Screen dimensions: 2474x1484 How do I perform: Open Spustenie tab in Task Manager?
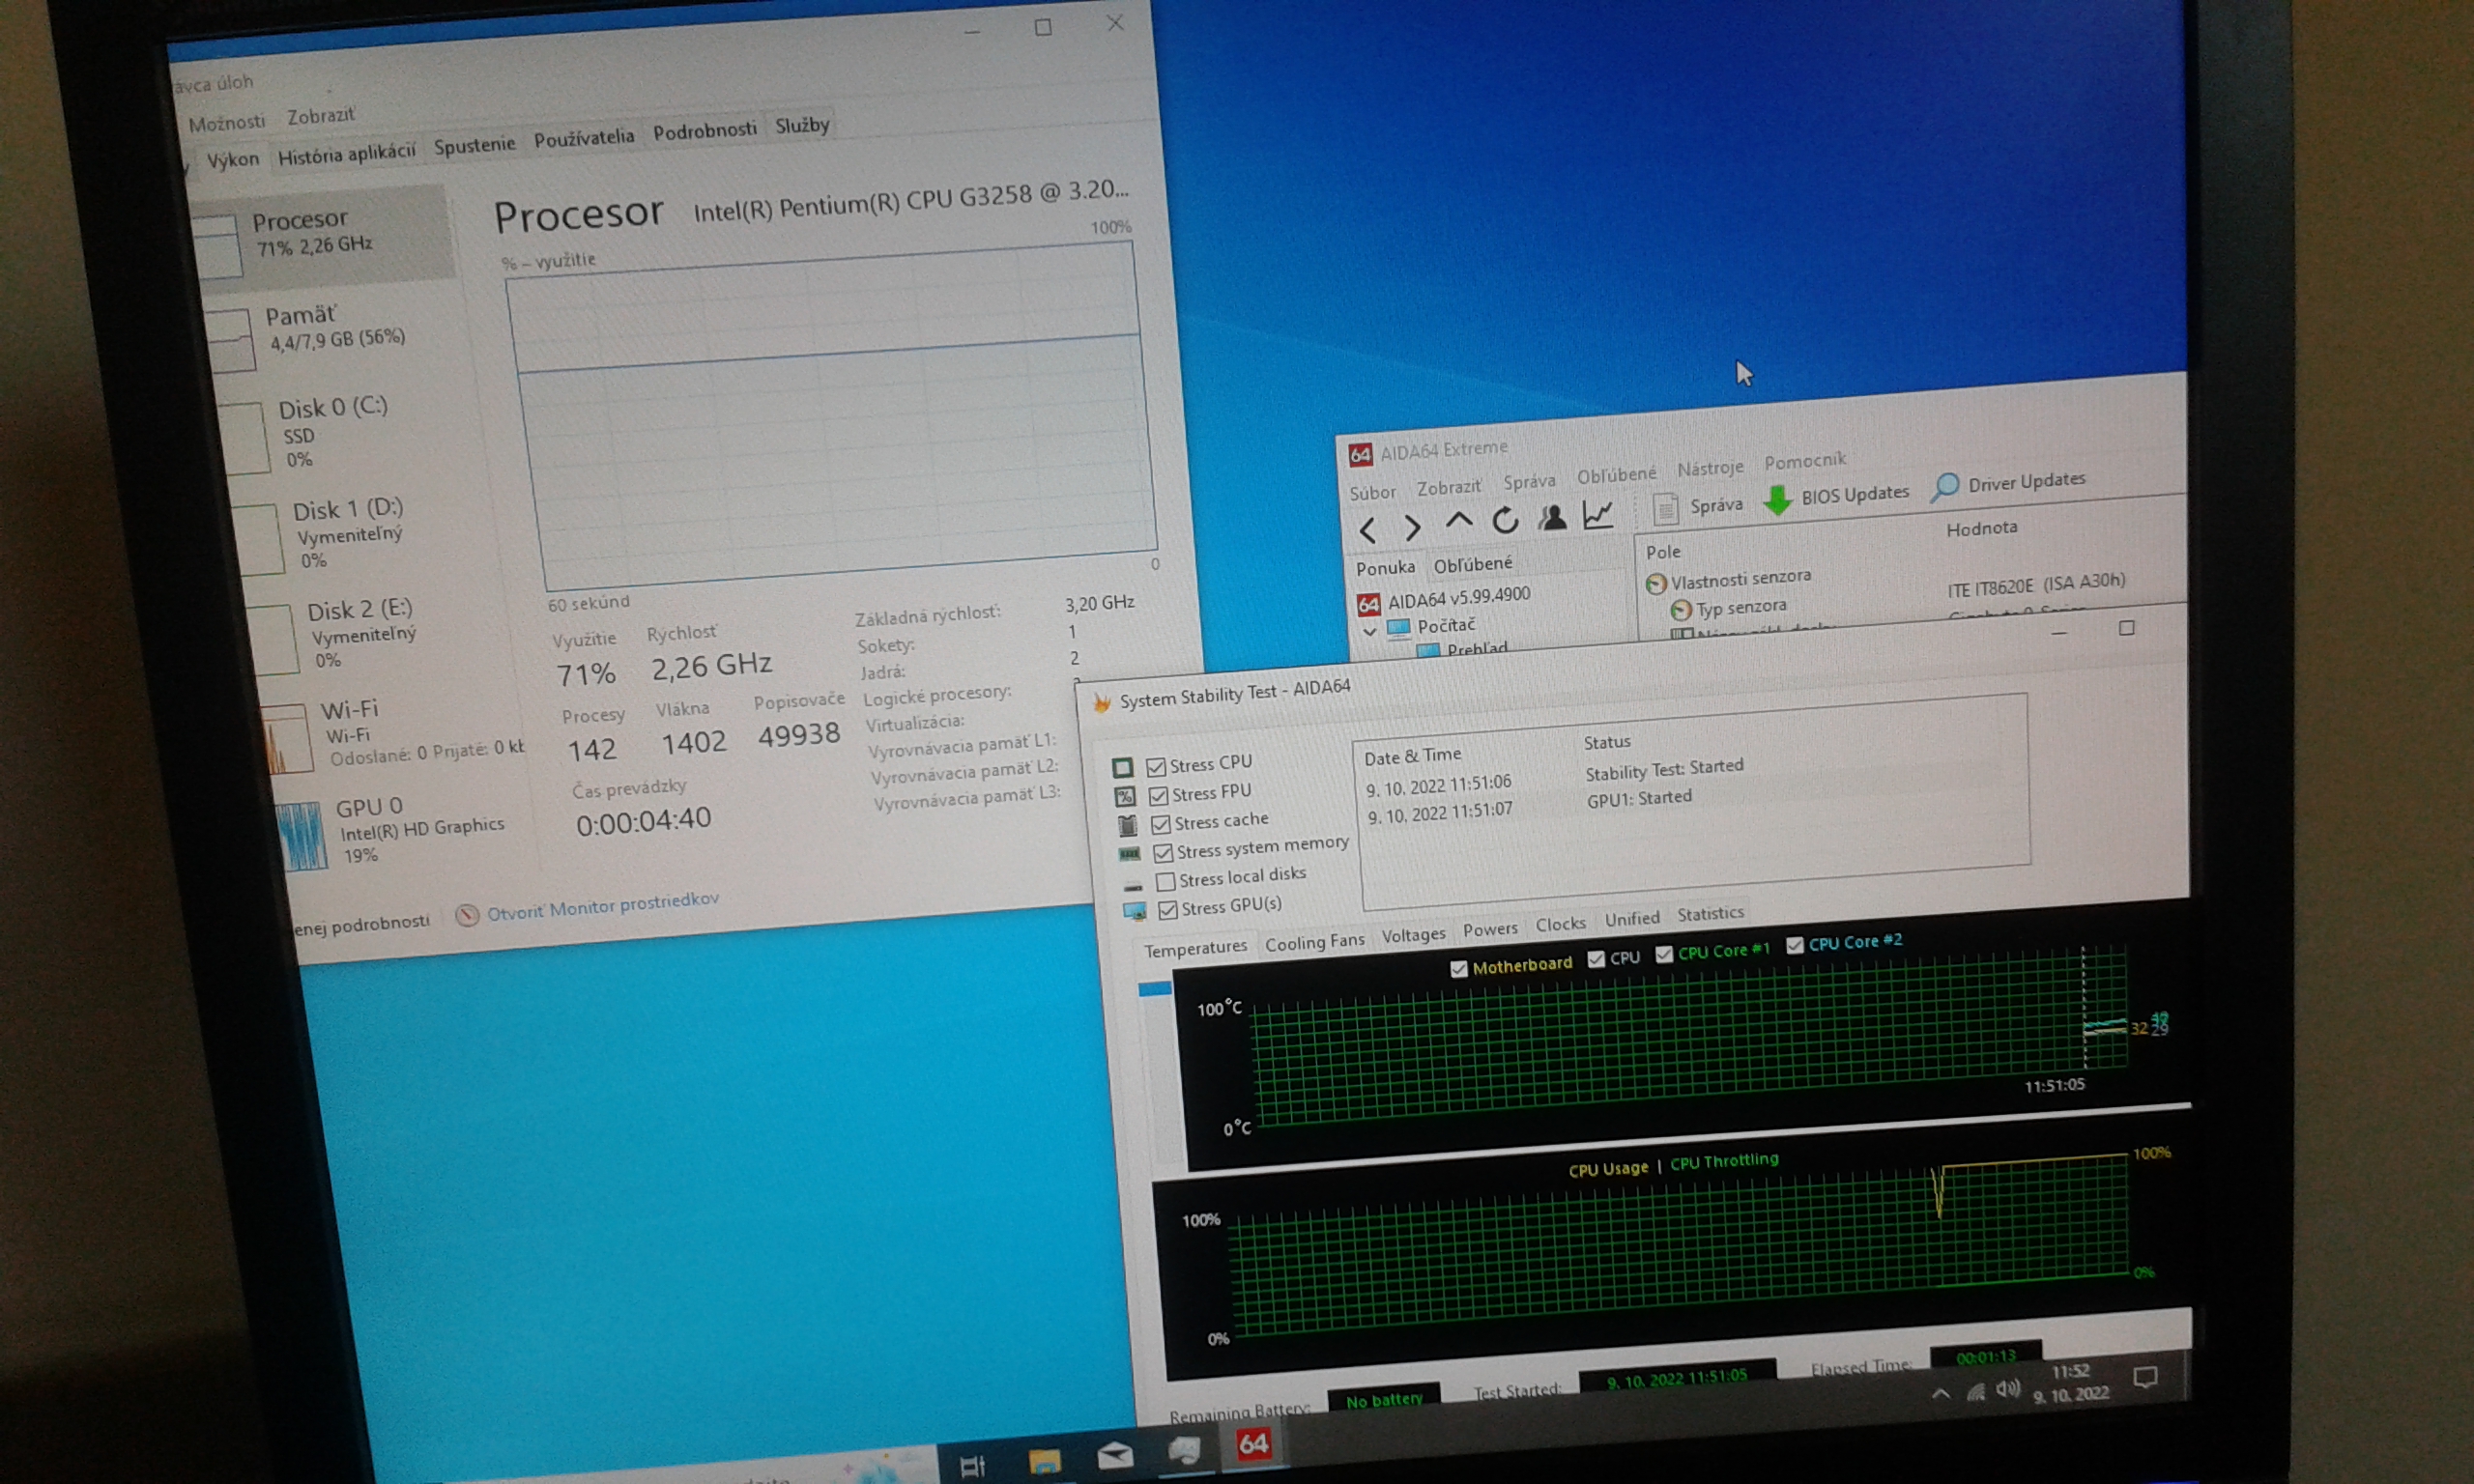[474, 145]
